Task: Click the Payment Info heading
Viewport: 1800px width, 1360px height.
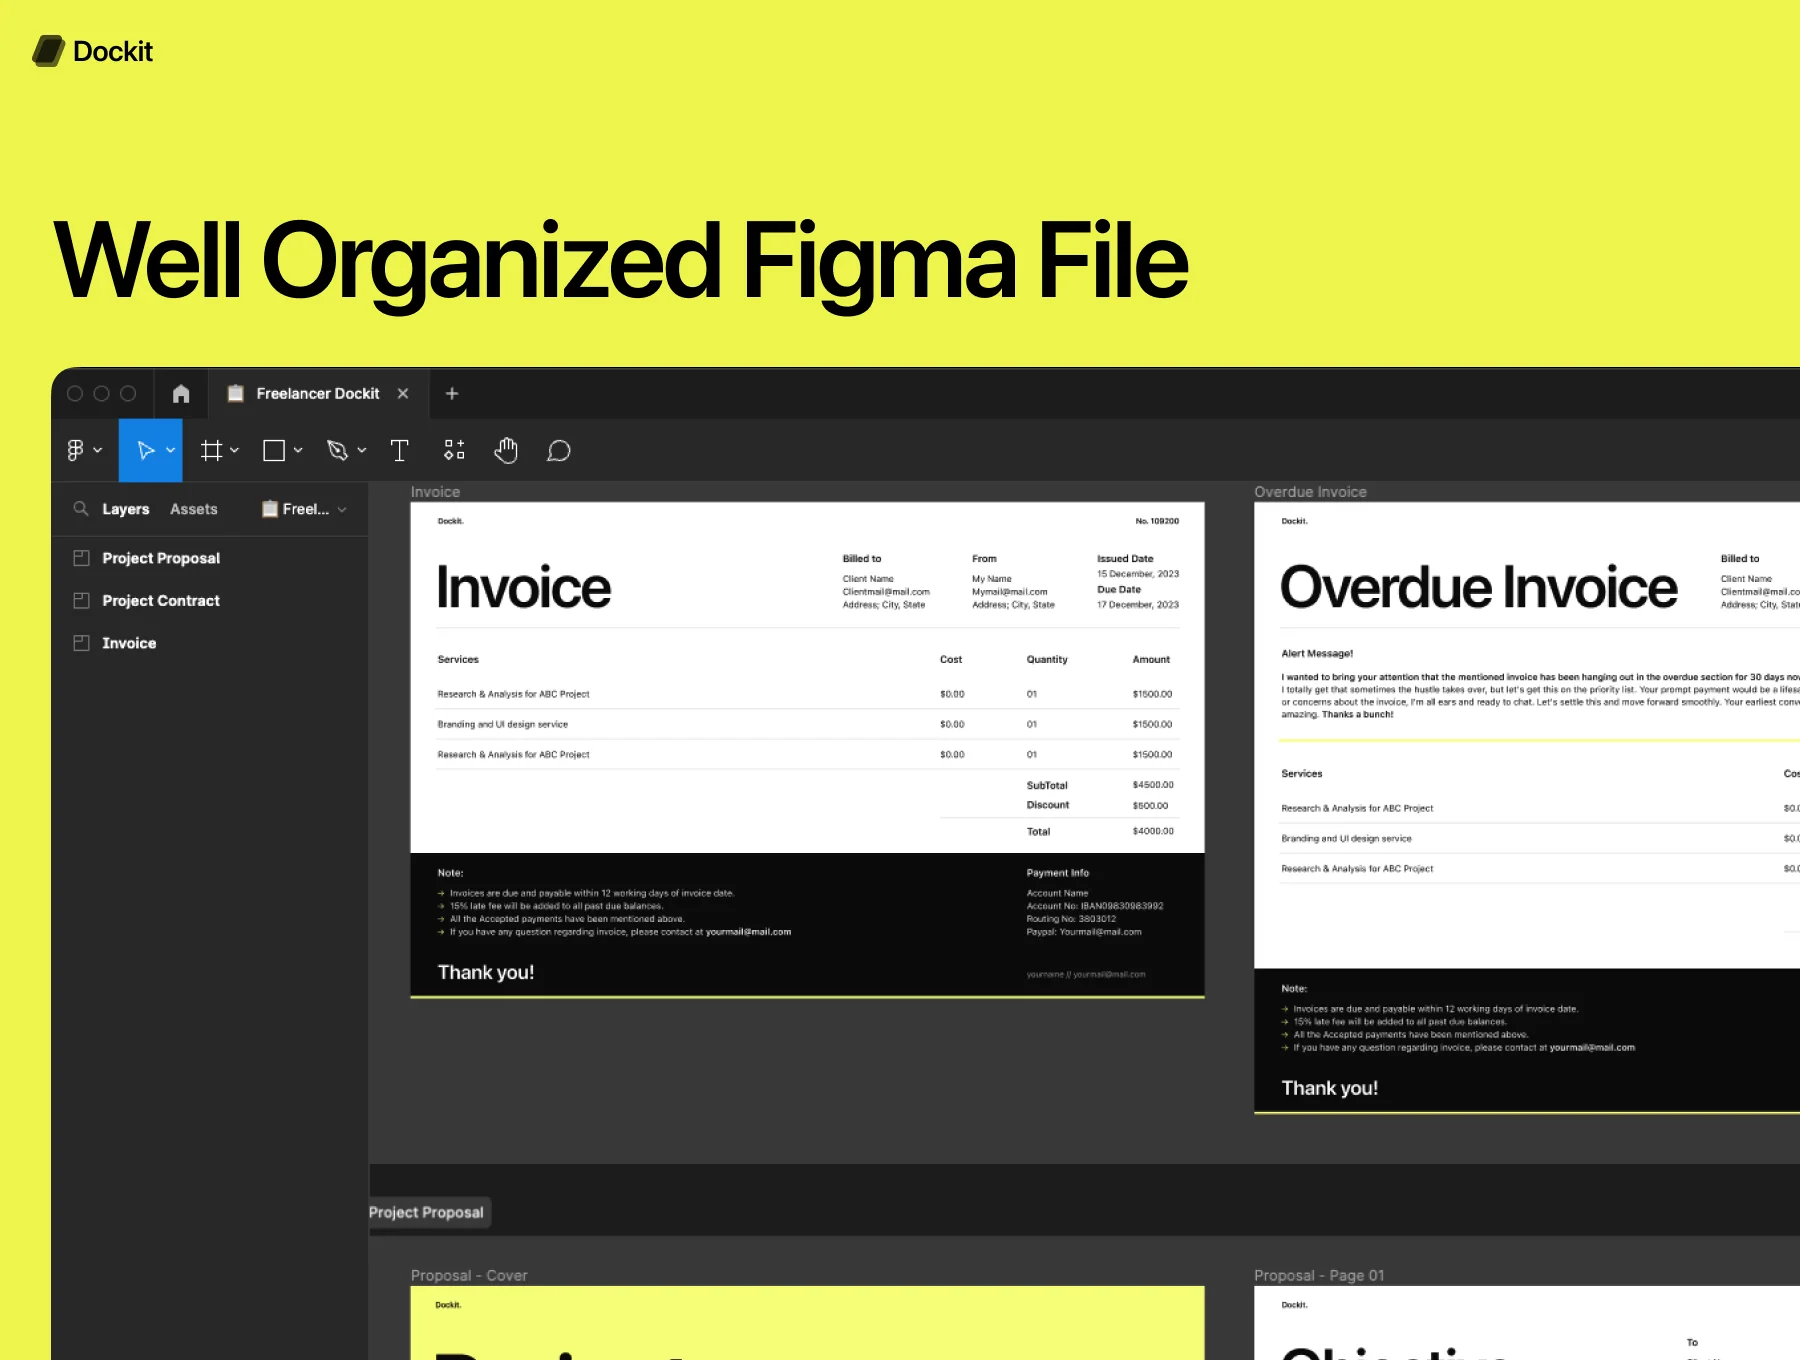Action: 1058,873
